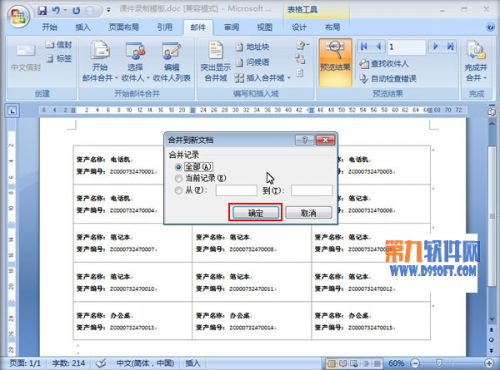500x370 pixels.
Task: Zoom in with plus button
Action: pos(489,363)
